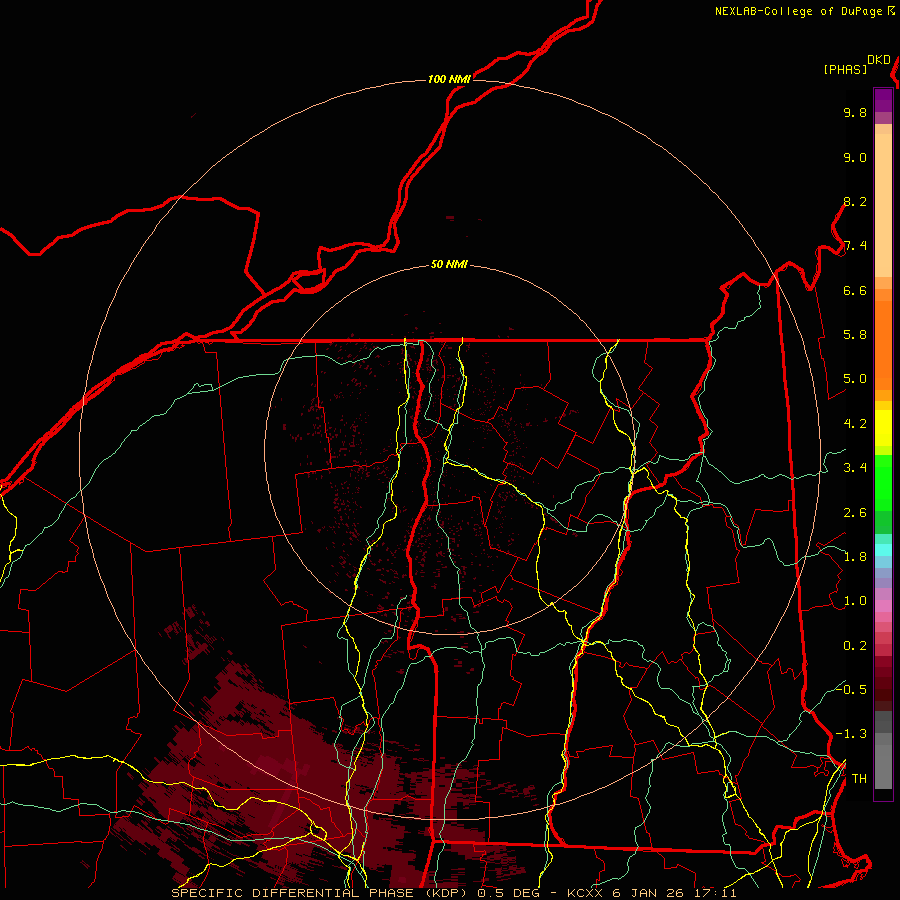Click the 5.0 value on the color scale
Viewport: 900px width, 900px height.
point(855,379)
